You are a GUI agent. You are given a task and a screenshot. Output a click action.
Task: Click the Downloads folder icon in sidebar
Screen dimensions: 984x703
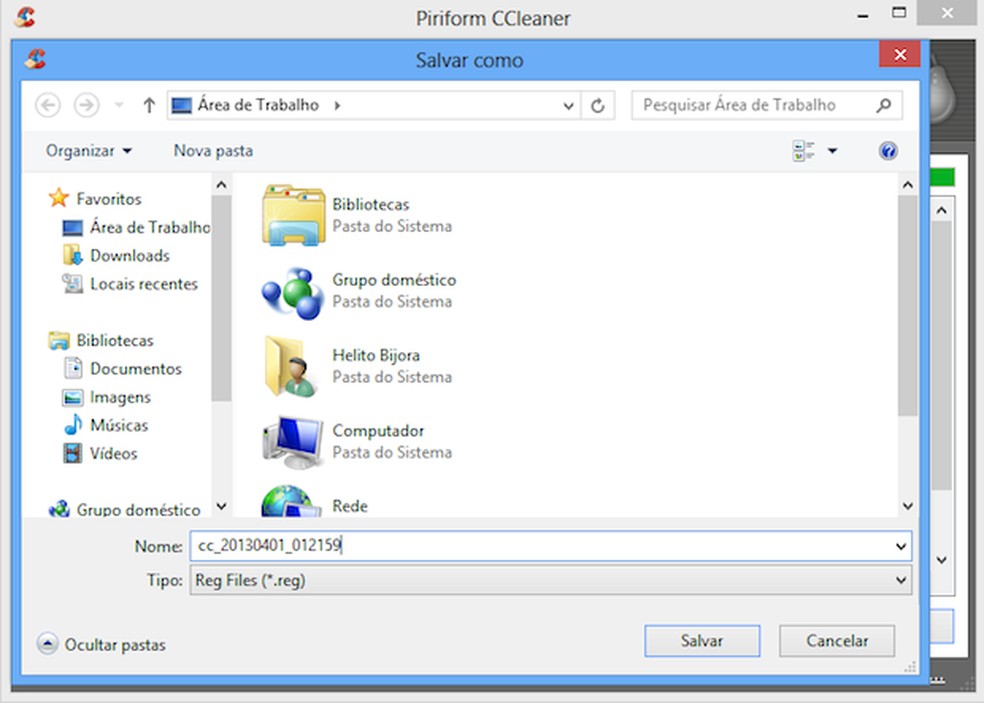(x=72, y=255)
